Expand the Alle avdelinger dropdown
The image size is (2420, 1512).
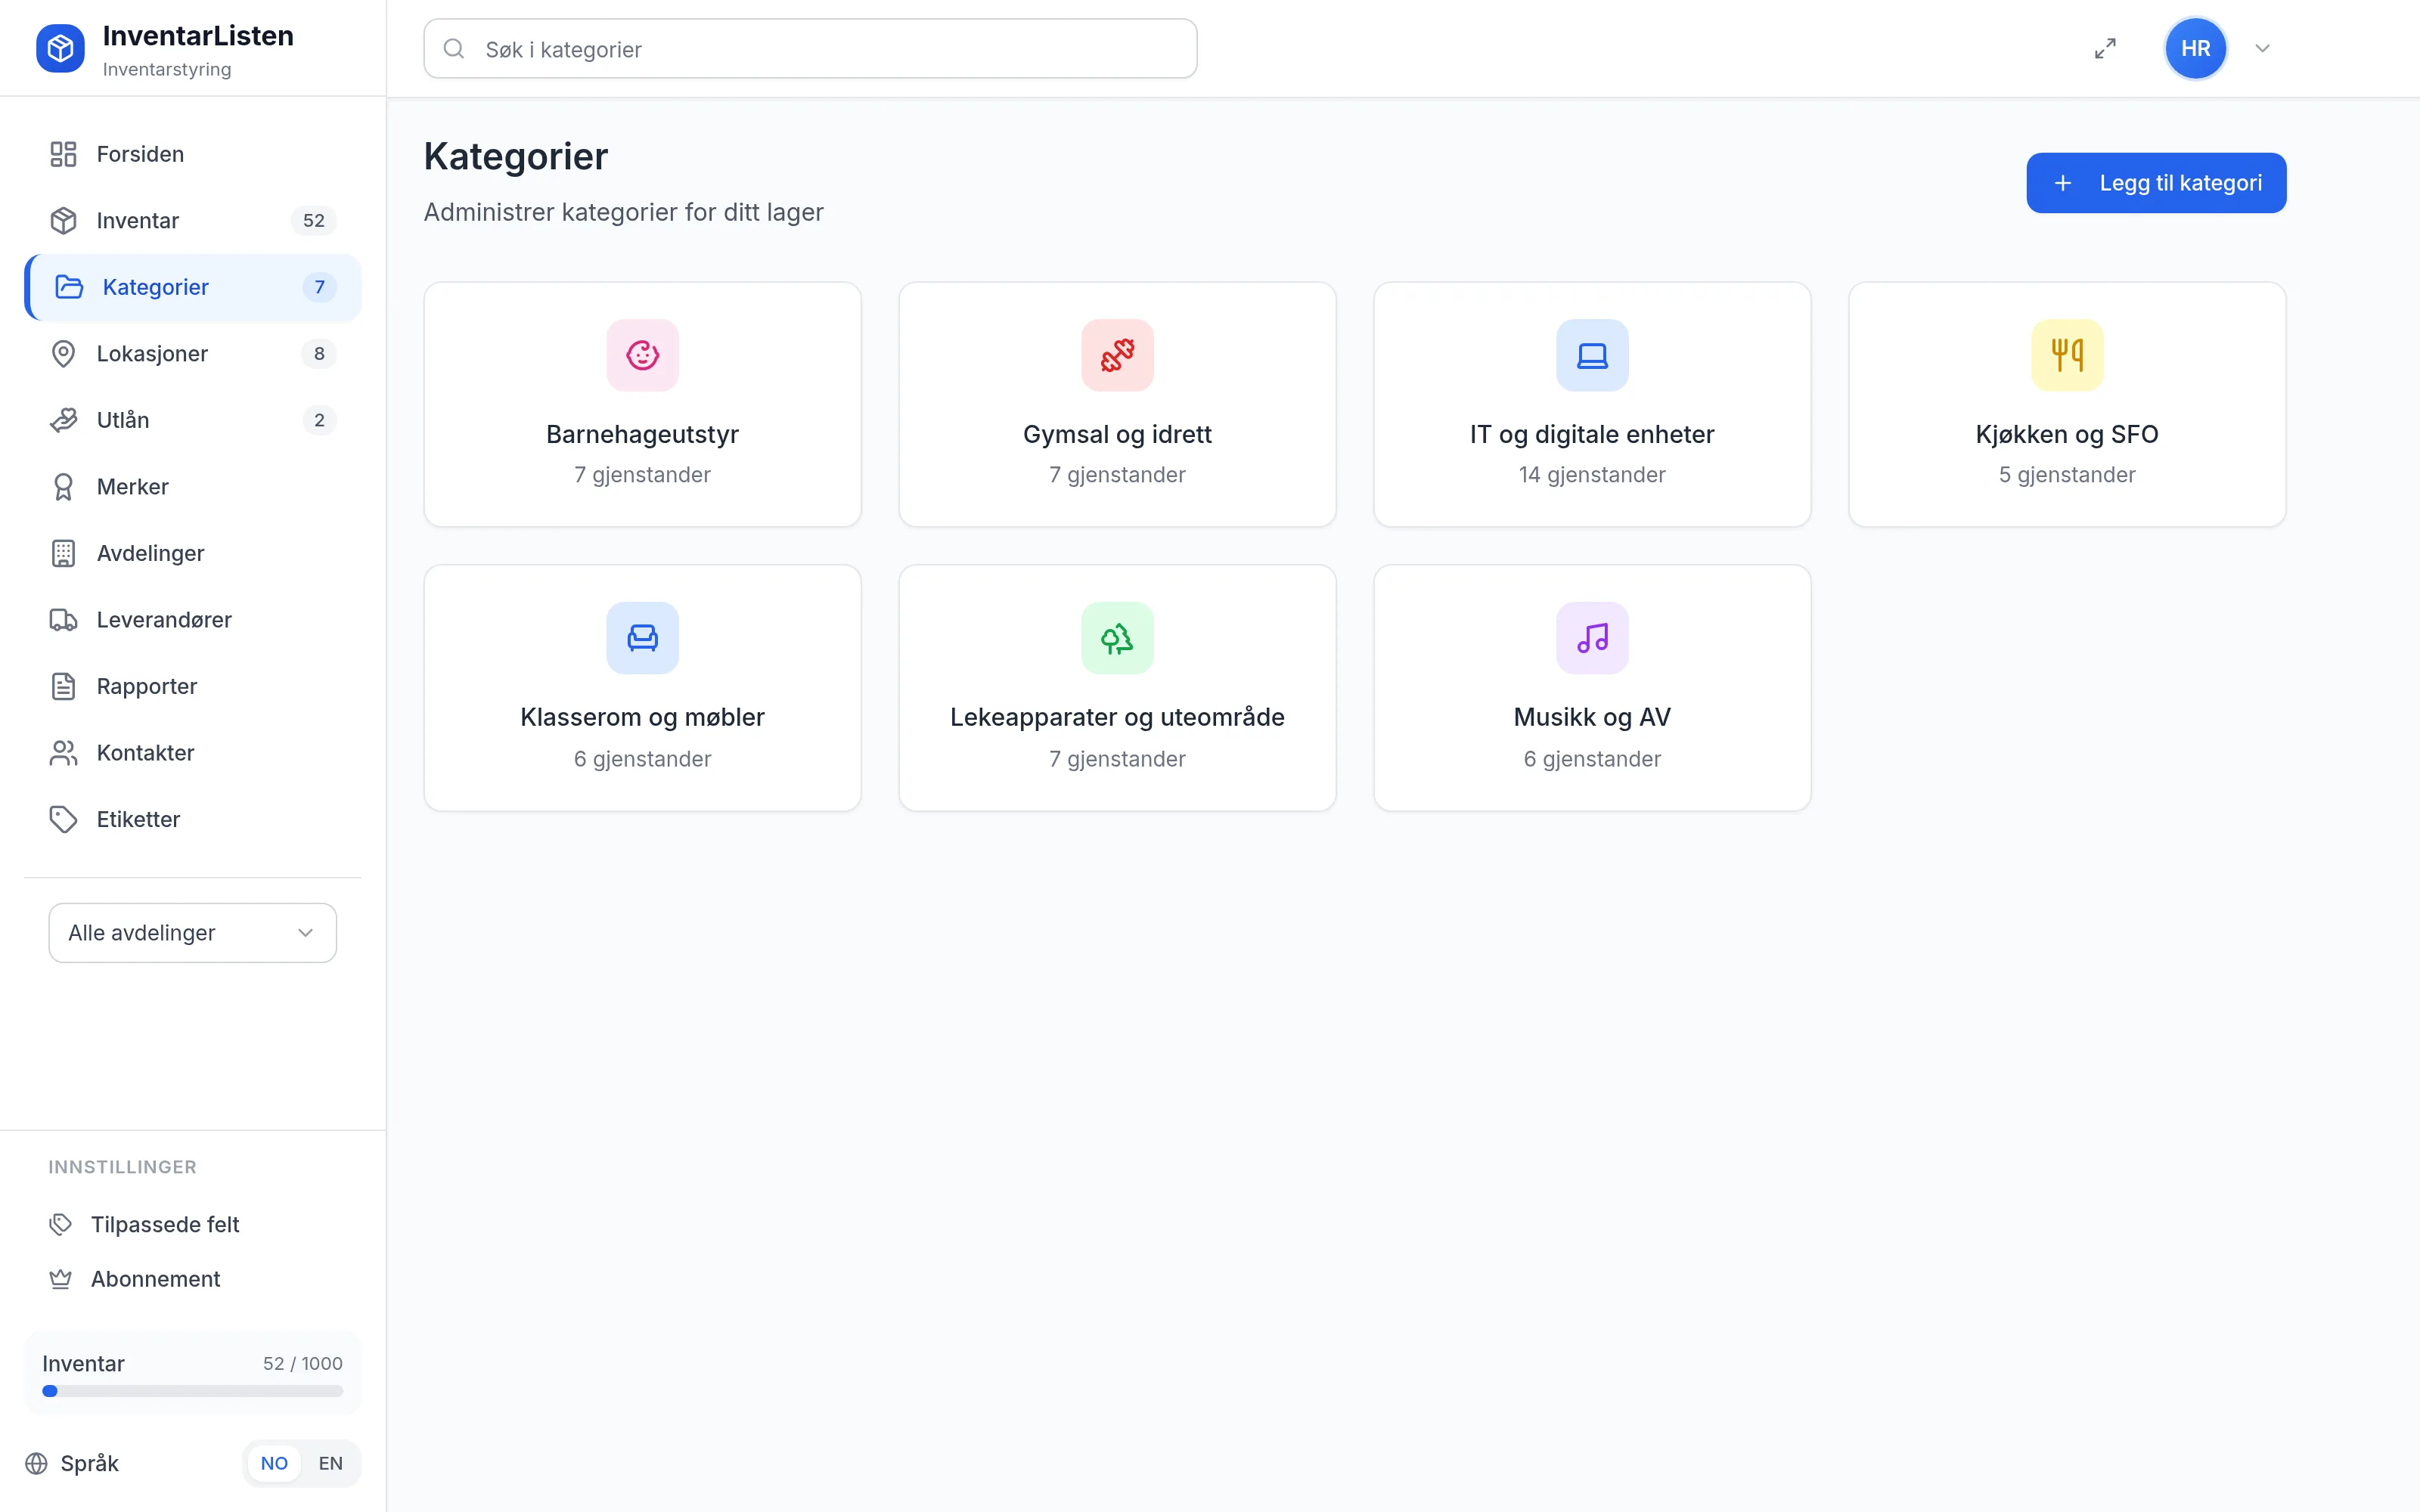click(x=192, y=933)
